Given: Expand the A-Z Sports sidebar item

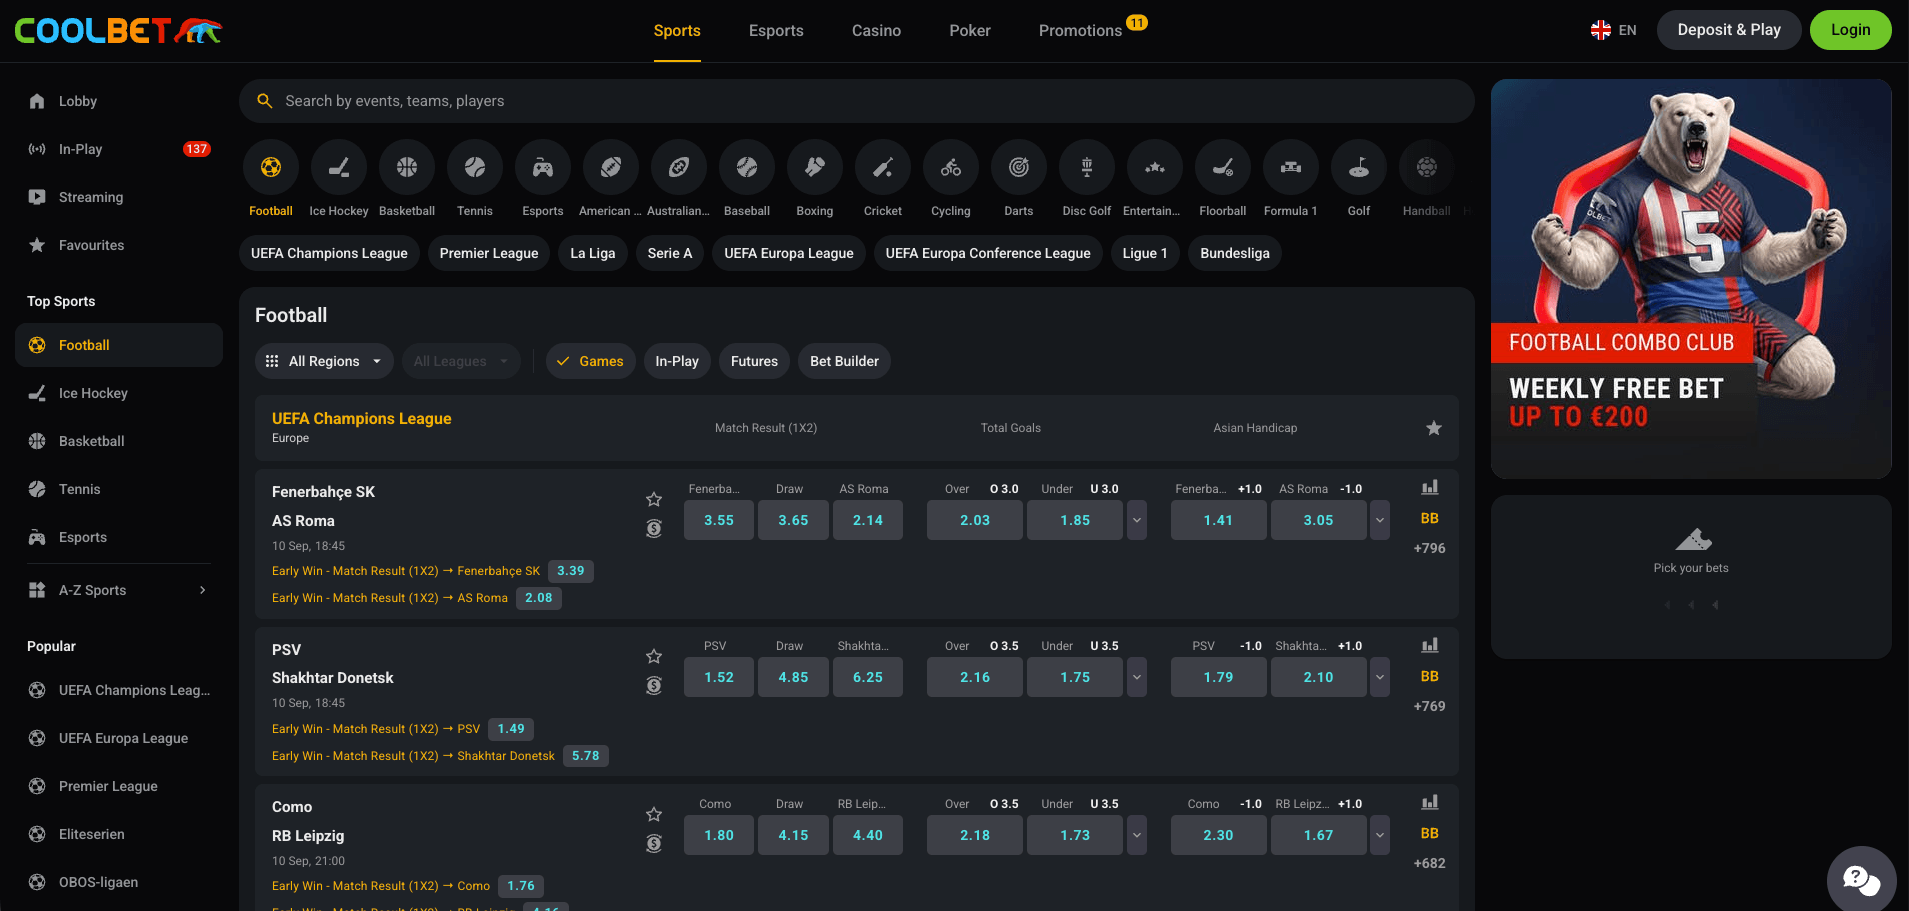Looking at the screenshot, I should 119,590.
